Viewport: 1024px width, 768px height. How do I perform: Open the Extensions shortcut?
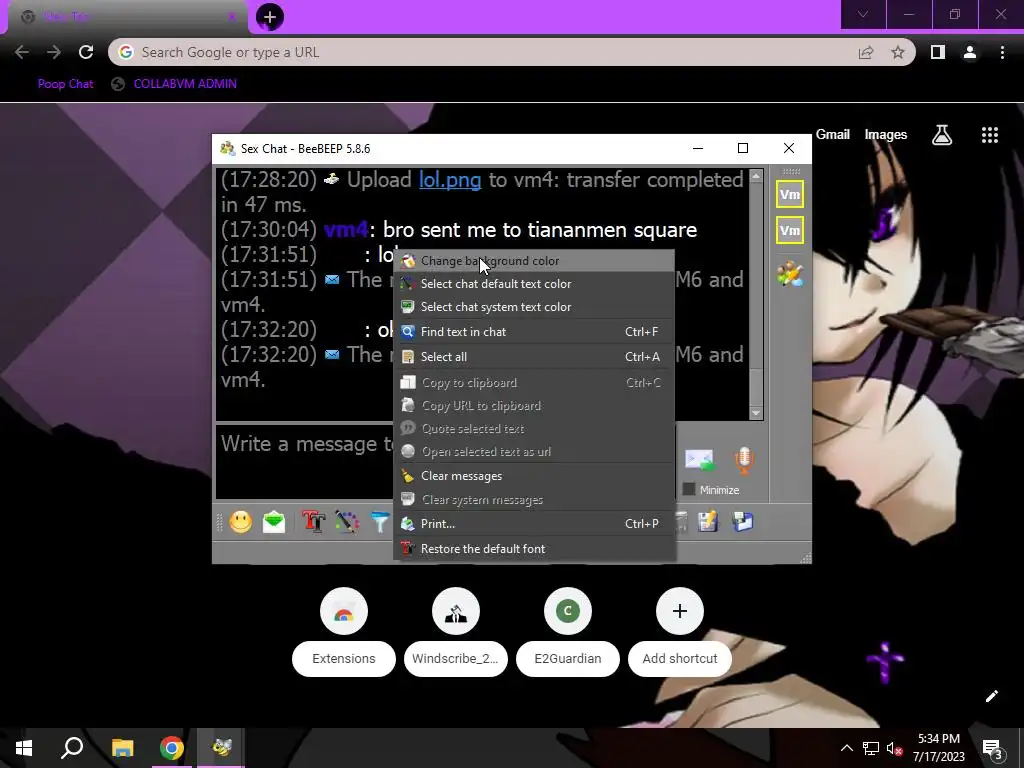344,632
